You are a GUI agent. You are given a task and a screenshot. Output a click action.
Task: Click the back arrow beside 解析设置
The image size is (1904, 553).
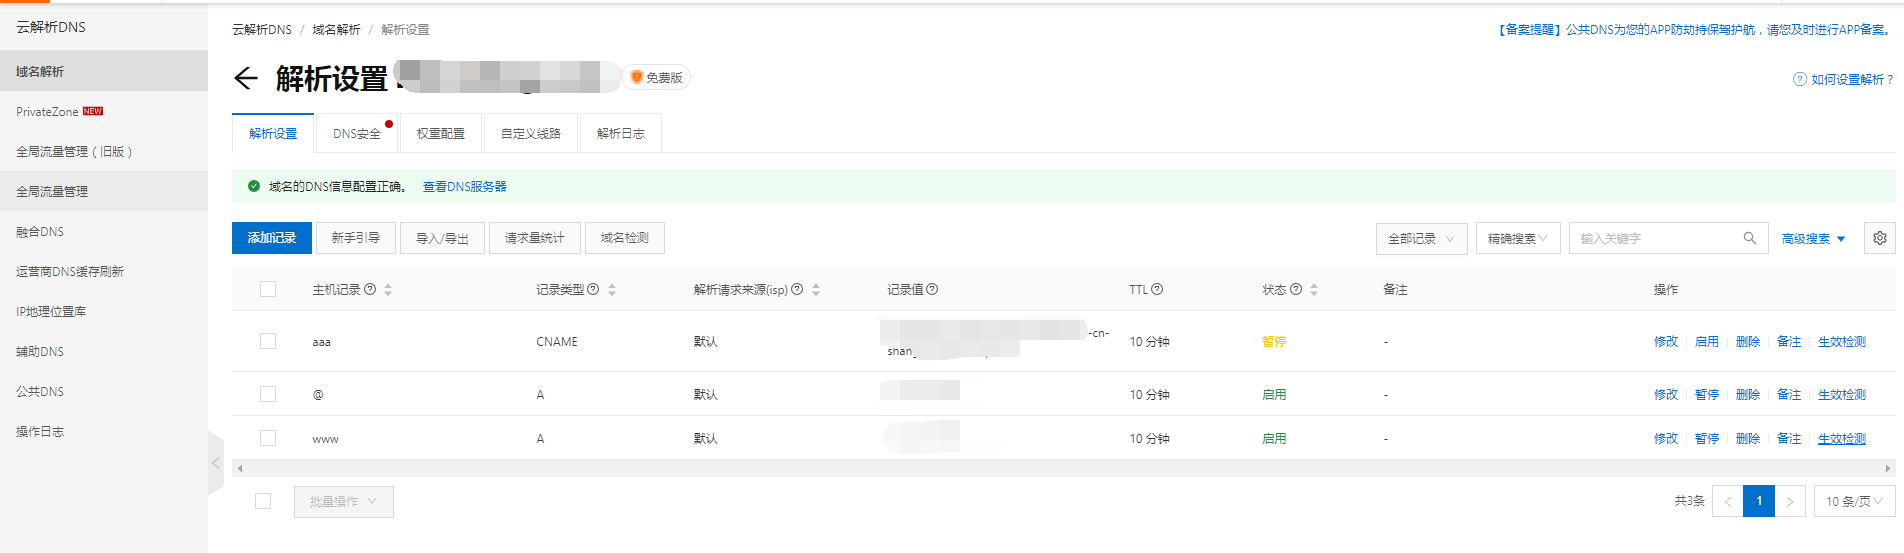[245, 78]
